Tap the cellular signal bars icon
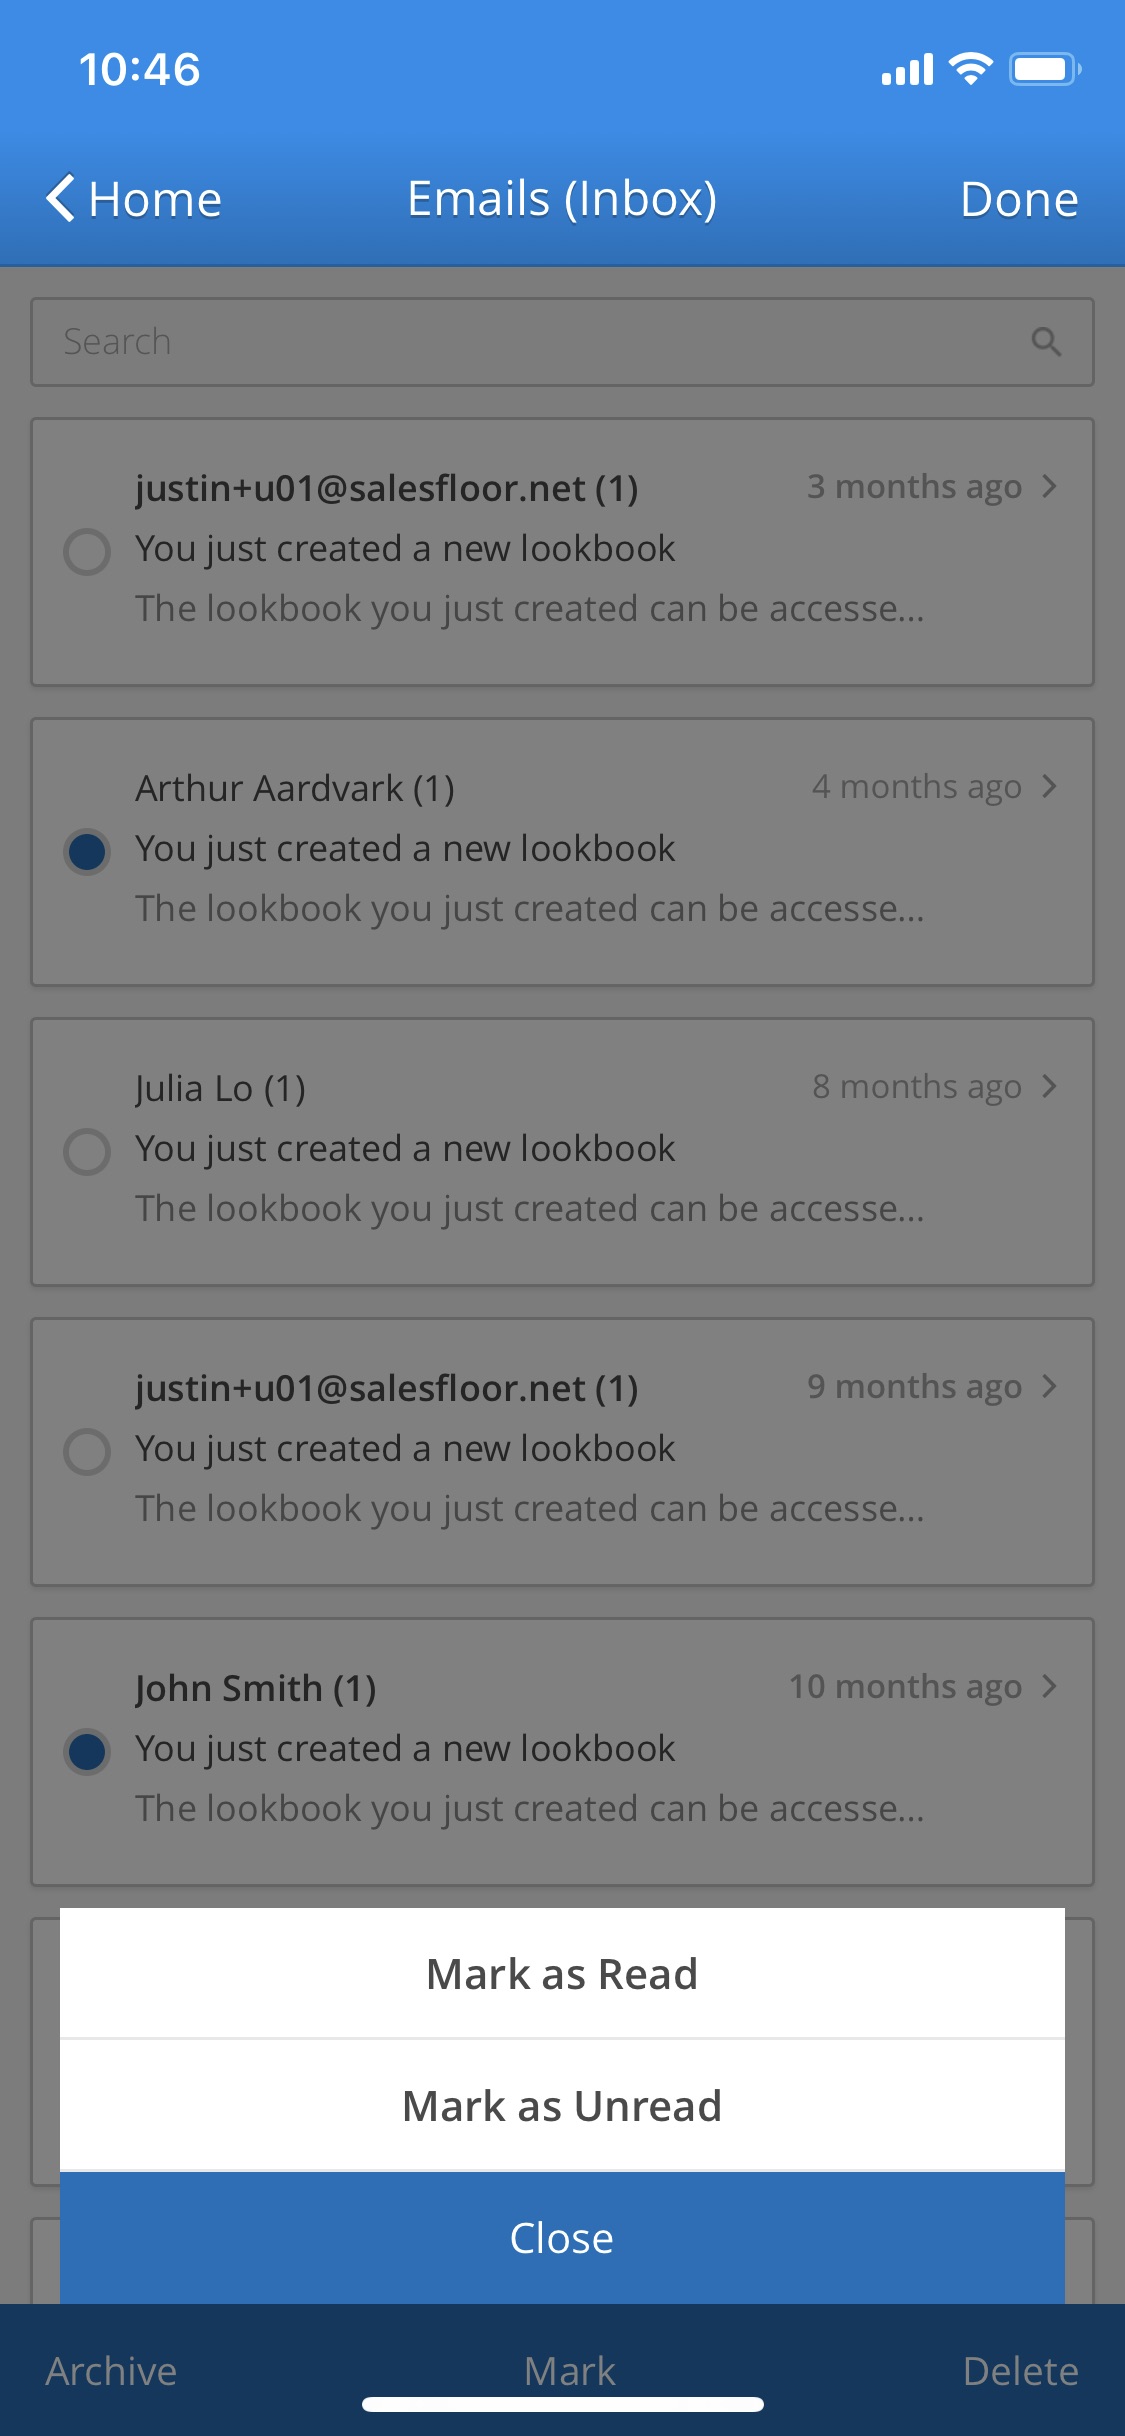 tap(907, 70)
